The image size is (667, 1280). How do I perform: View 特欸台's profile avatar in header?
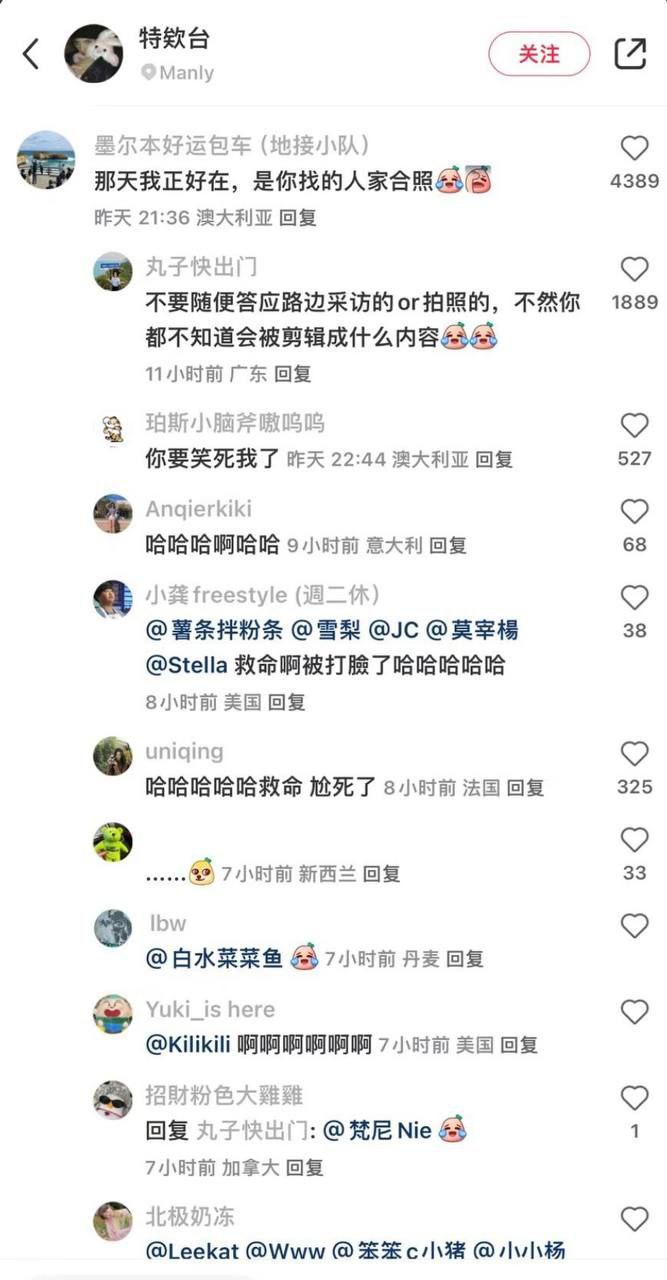click(x=94, y=54)
